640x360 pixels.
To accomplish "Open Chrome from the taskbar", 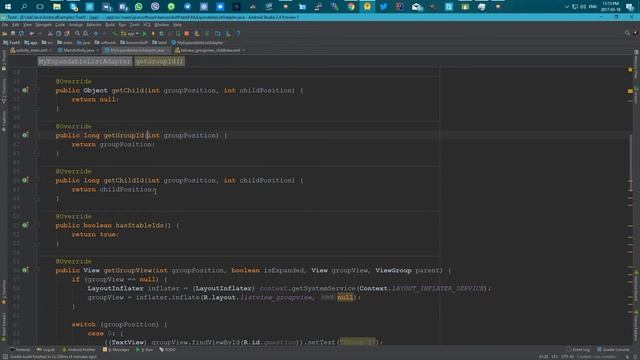I will (x=351, y=7).
